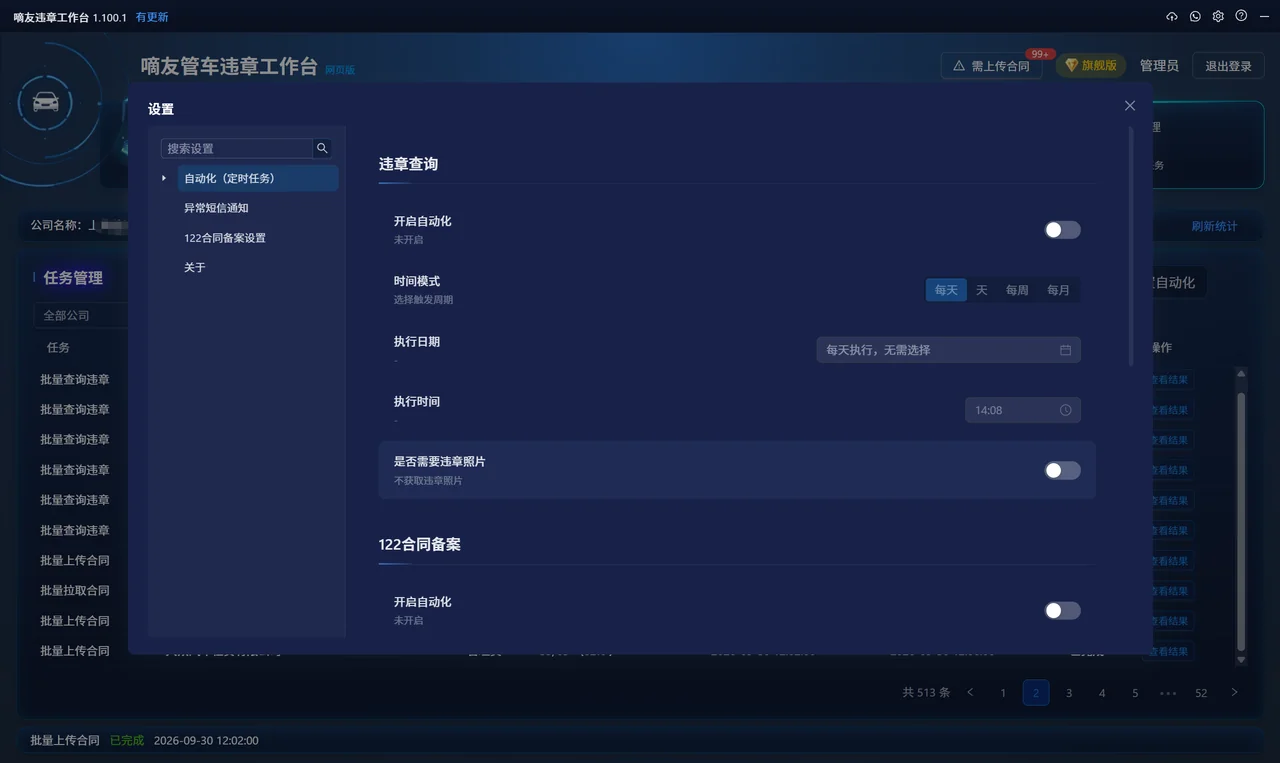Image resolution: width=1280 pixels, height=763 pixels.
Task: Go to the previous page arrow in pagination
Action: pyautogui.click(x=970, y=692)
